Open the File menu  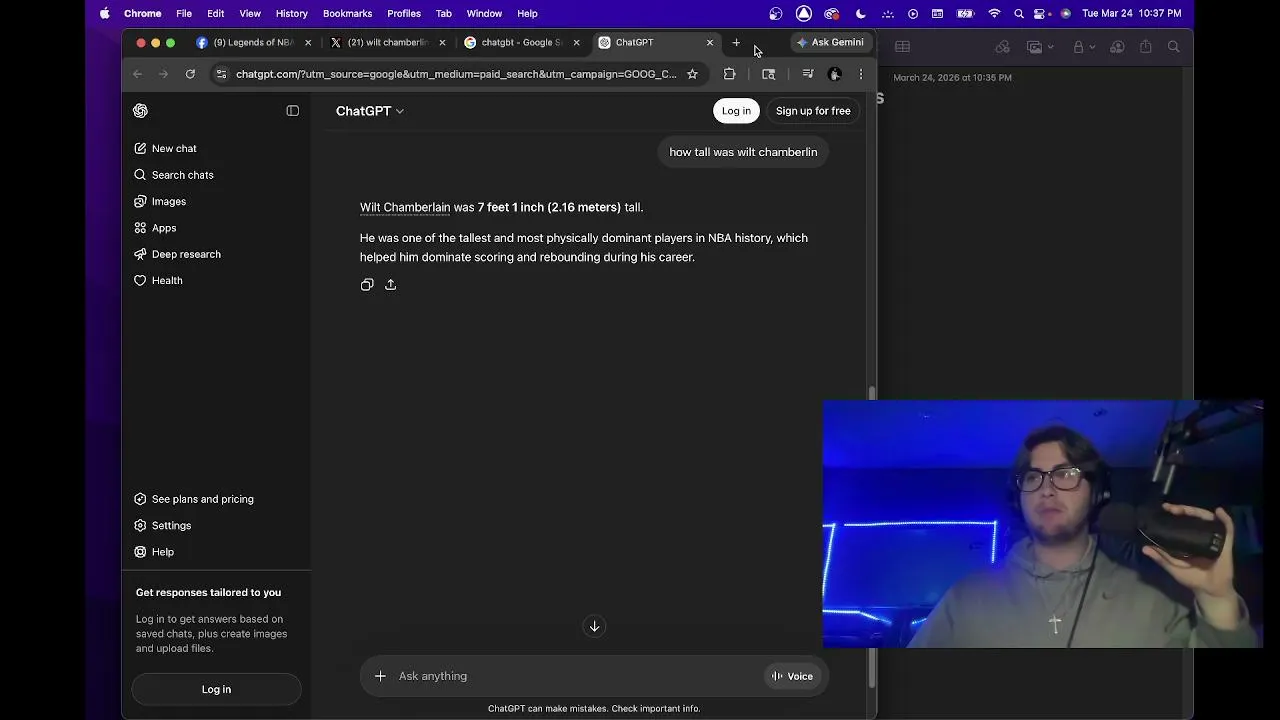pyautogui.click(x=184, y=14)
